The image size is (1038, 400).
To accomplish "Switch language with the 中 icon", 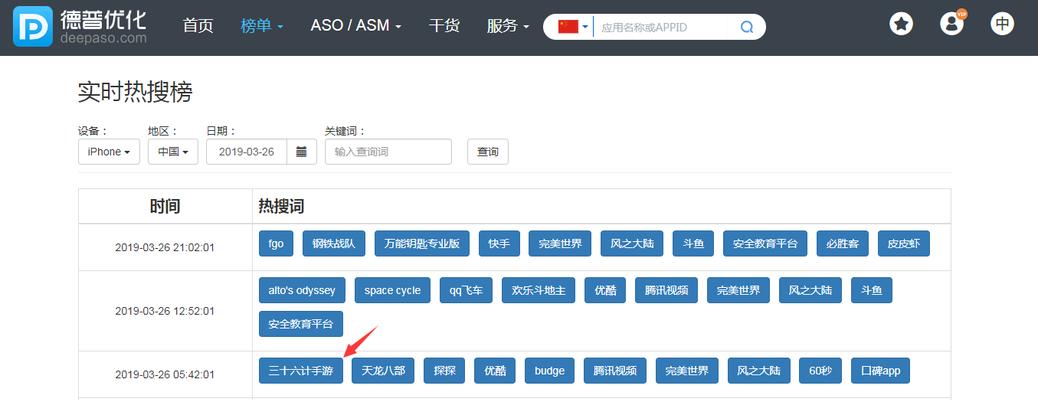I will coord(1002,25).
